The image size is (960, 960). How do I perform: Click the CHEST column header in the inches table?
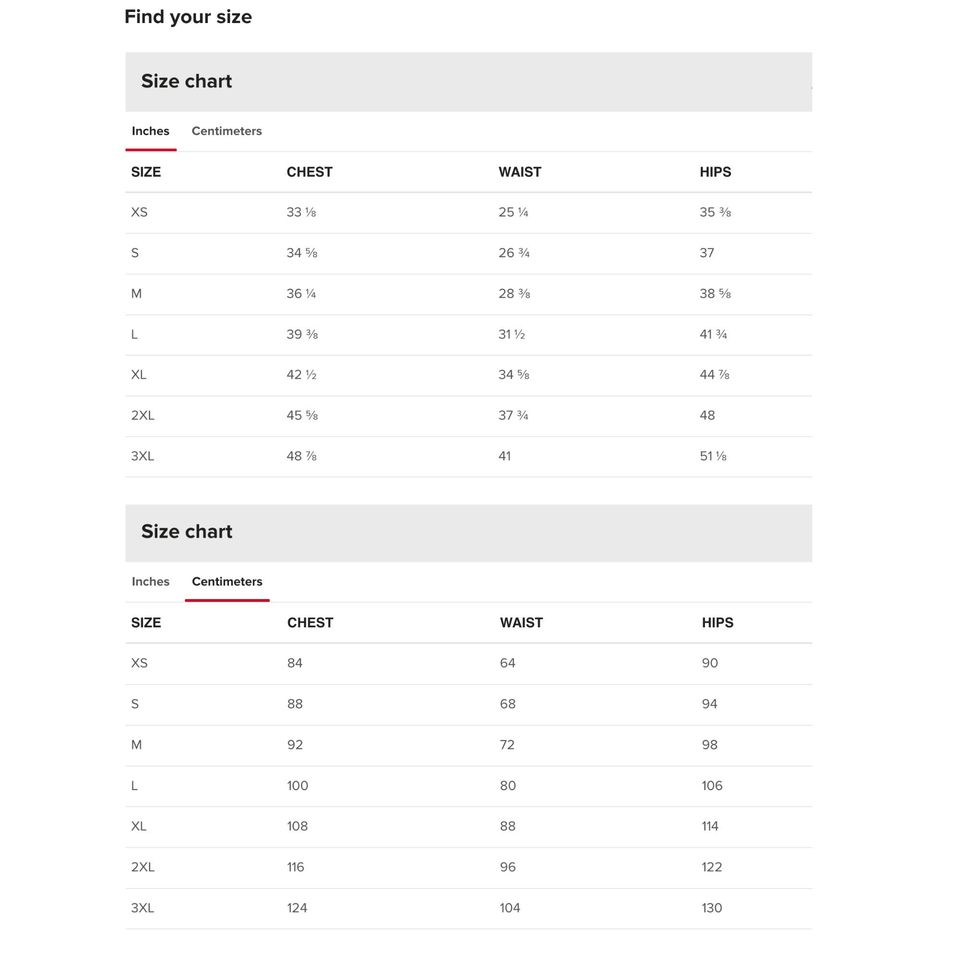click(x=309, y=172)
